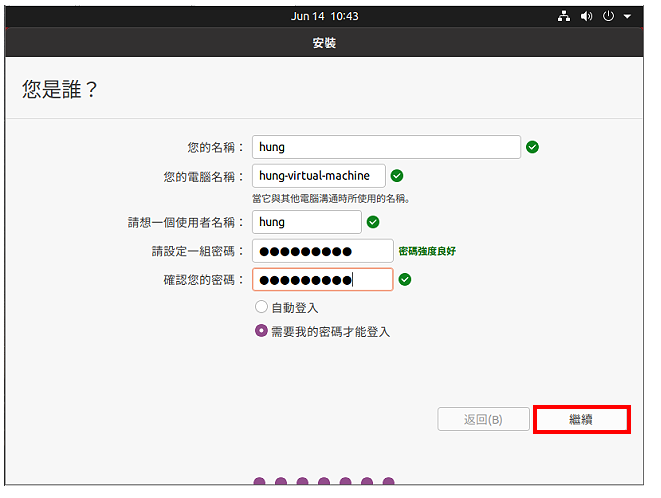This screenshot has width=661, height=498.
Task: Click the 您是誰？ page heading
Action: tap(60, 89)
